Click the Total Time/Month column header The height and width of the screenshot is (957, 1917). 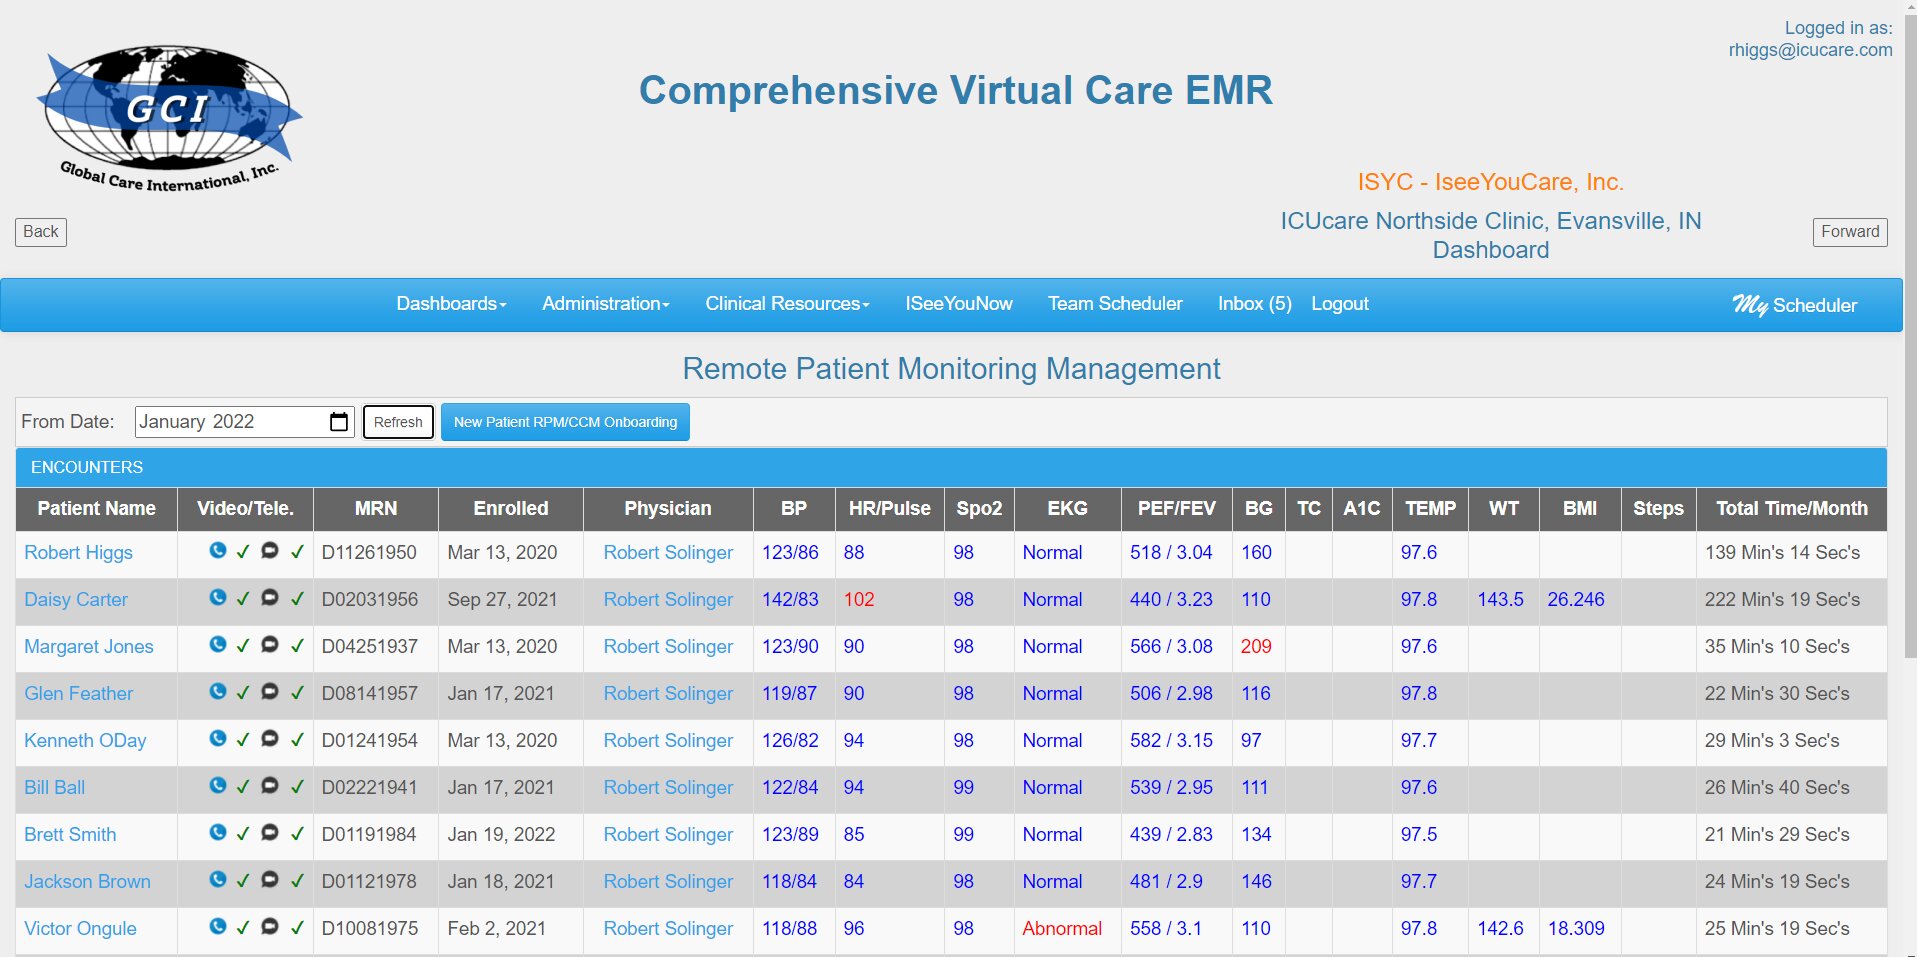(1792, 509)
